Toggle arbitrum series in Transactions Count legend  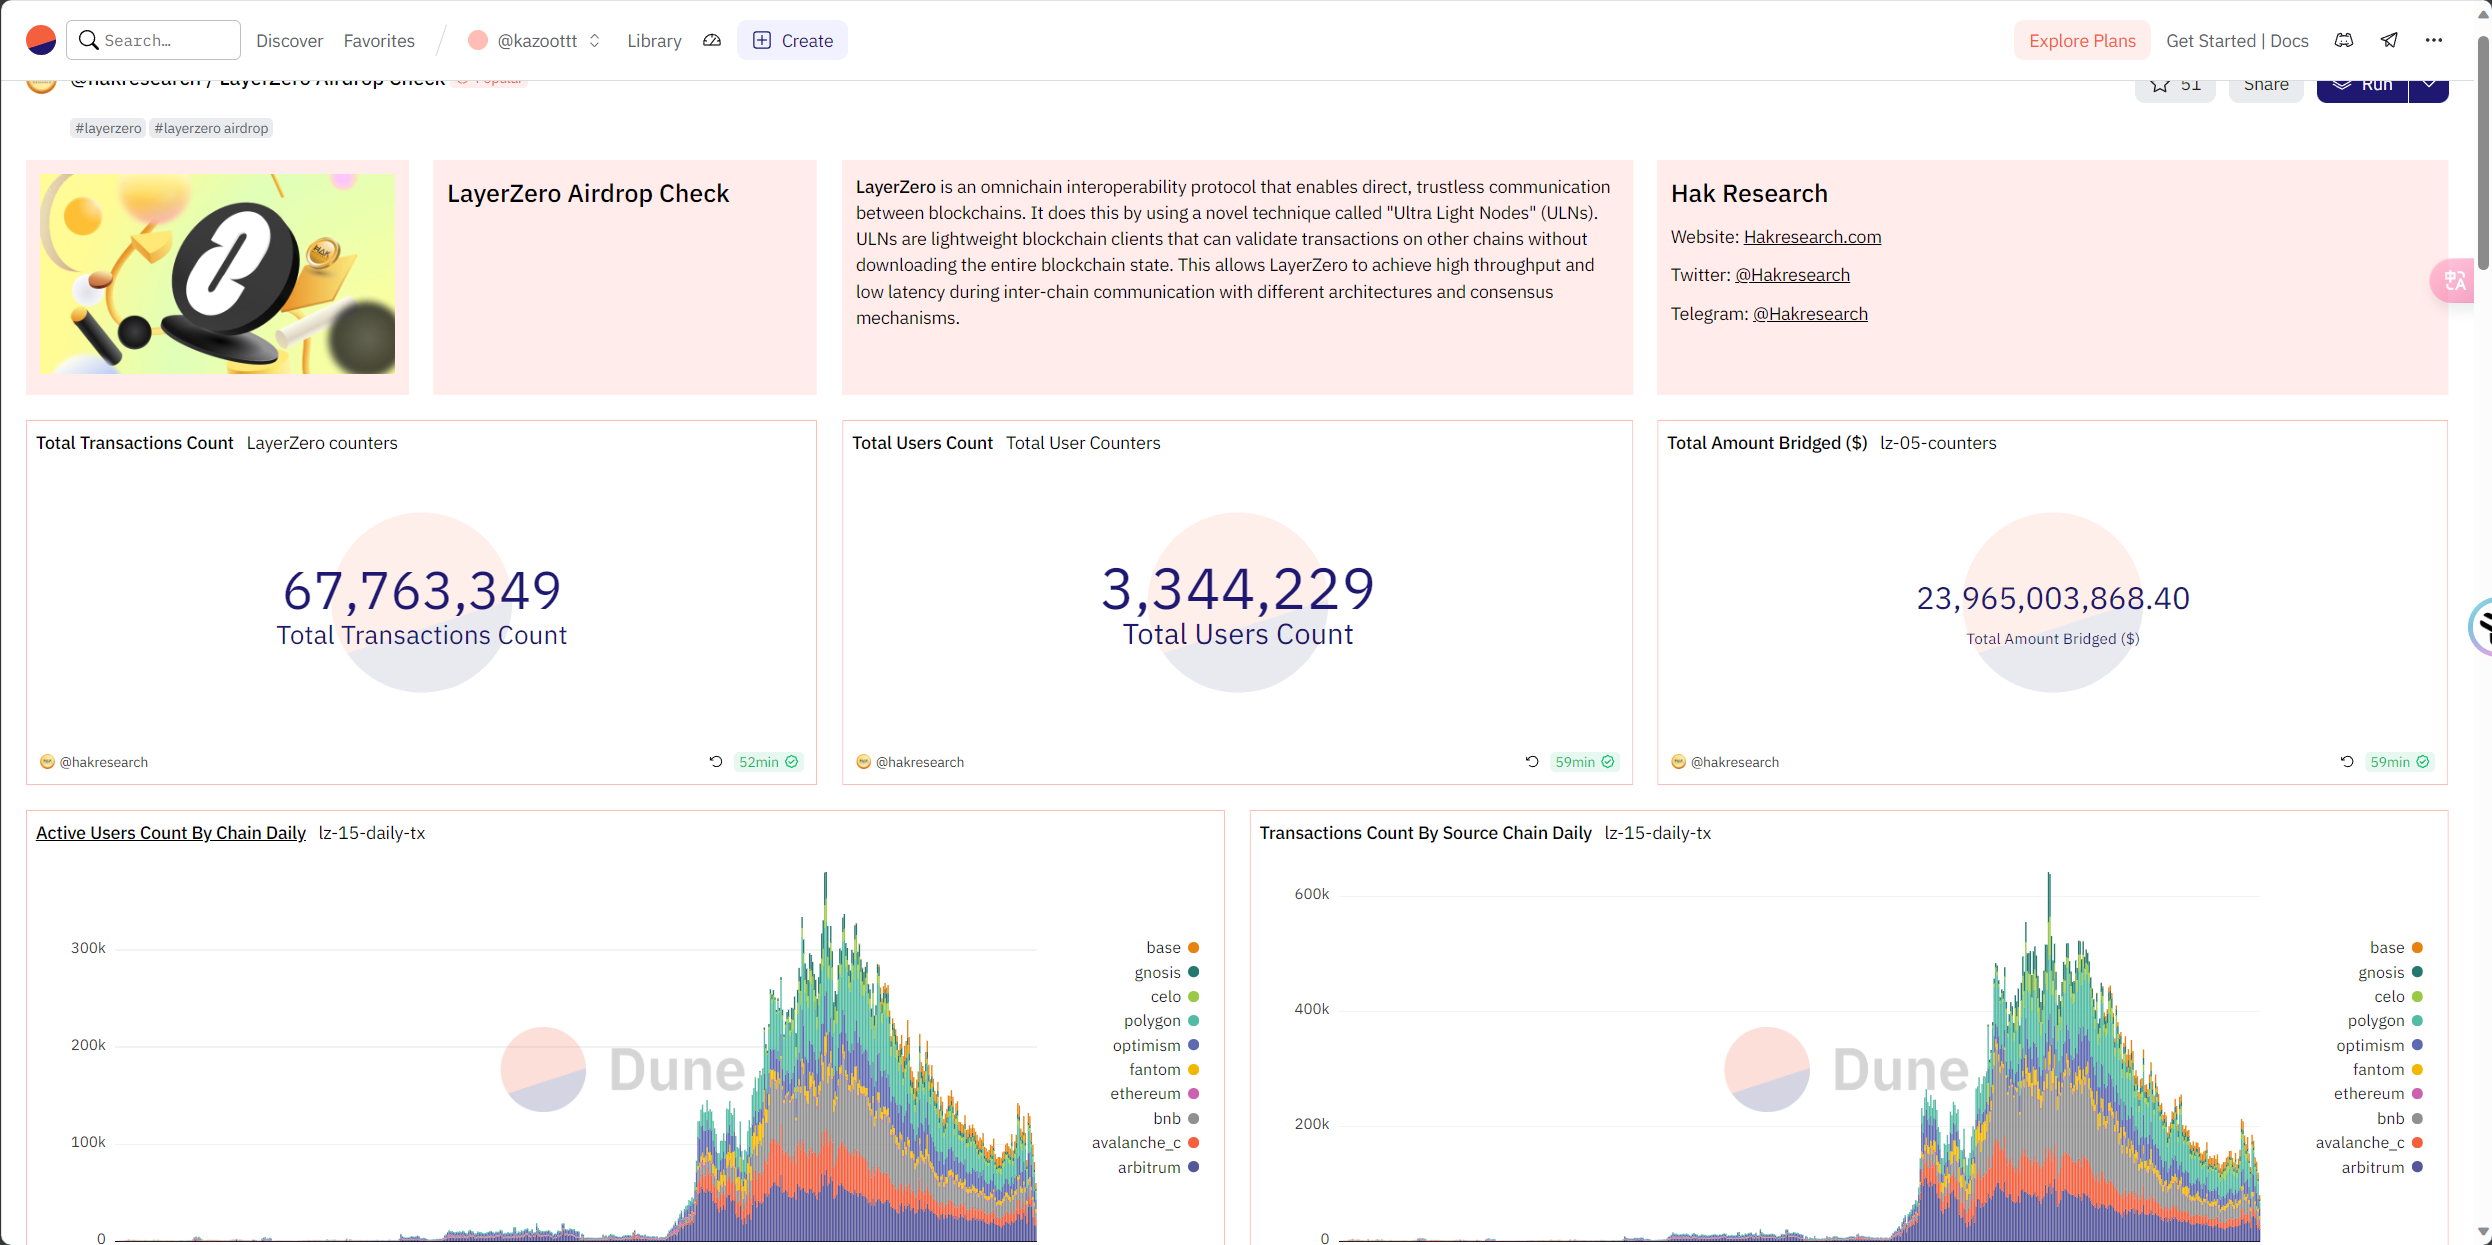coord(2382,1168)
